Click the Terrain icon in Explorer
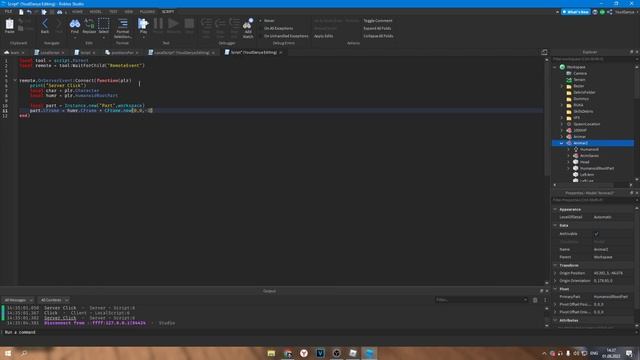The width and height of the screenshot is (640, 360). click(x=569, y=80)
